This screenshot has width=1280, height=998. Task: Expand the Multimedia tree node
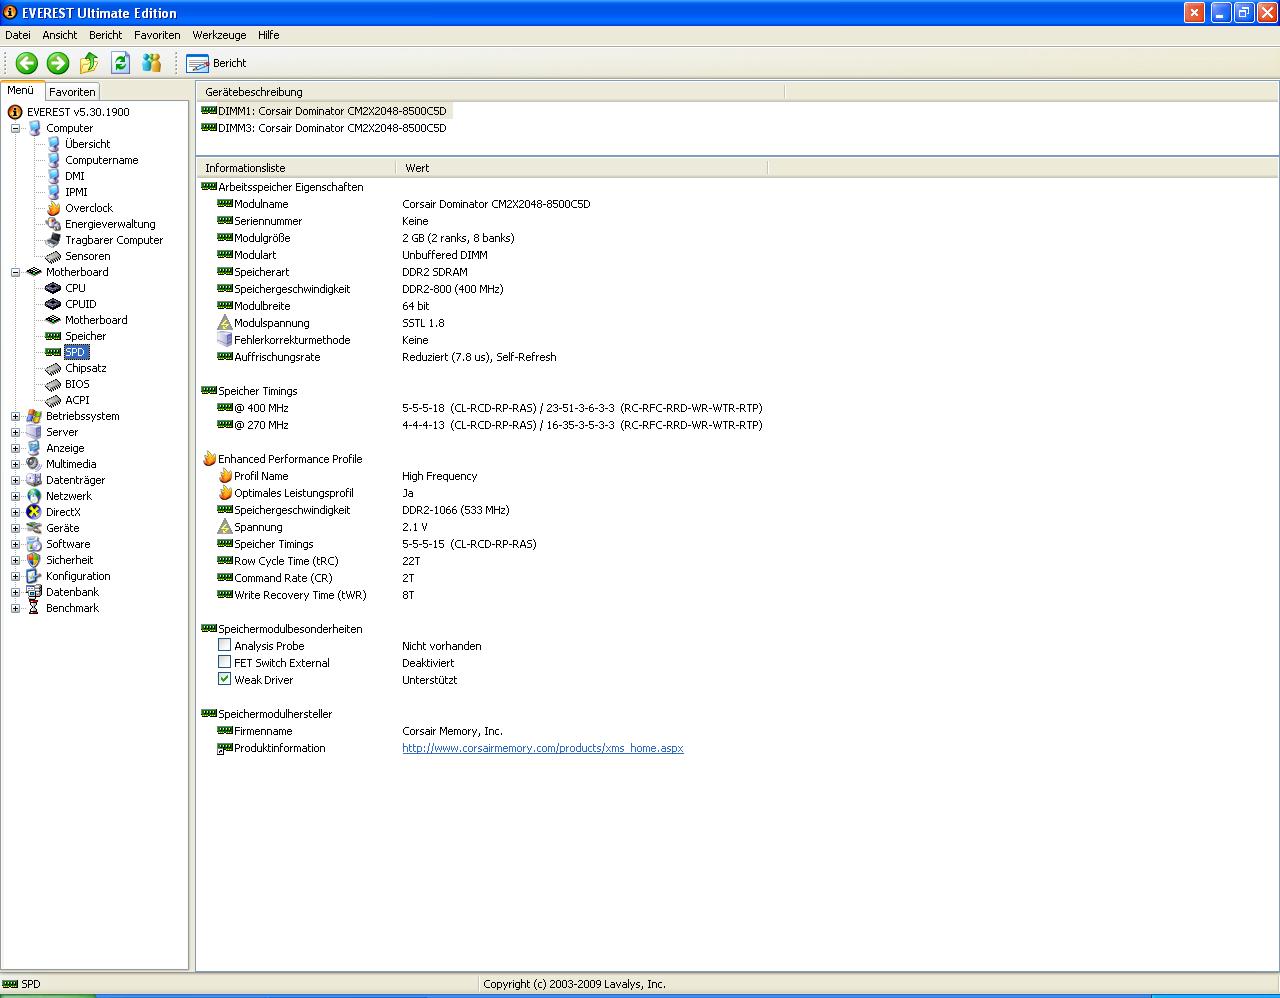click(16, 464)
